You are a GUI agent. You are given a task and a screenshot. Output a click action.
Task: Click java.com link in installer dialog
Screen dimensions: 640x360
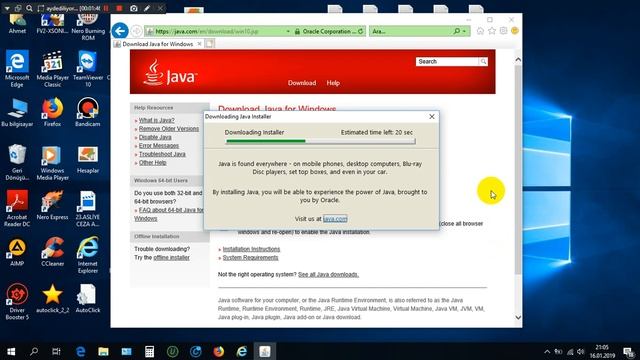(335, 219)
